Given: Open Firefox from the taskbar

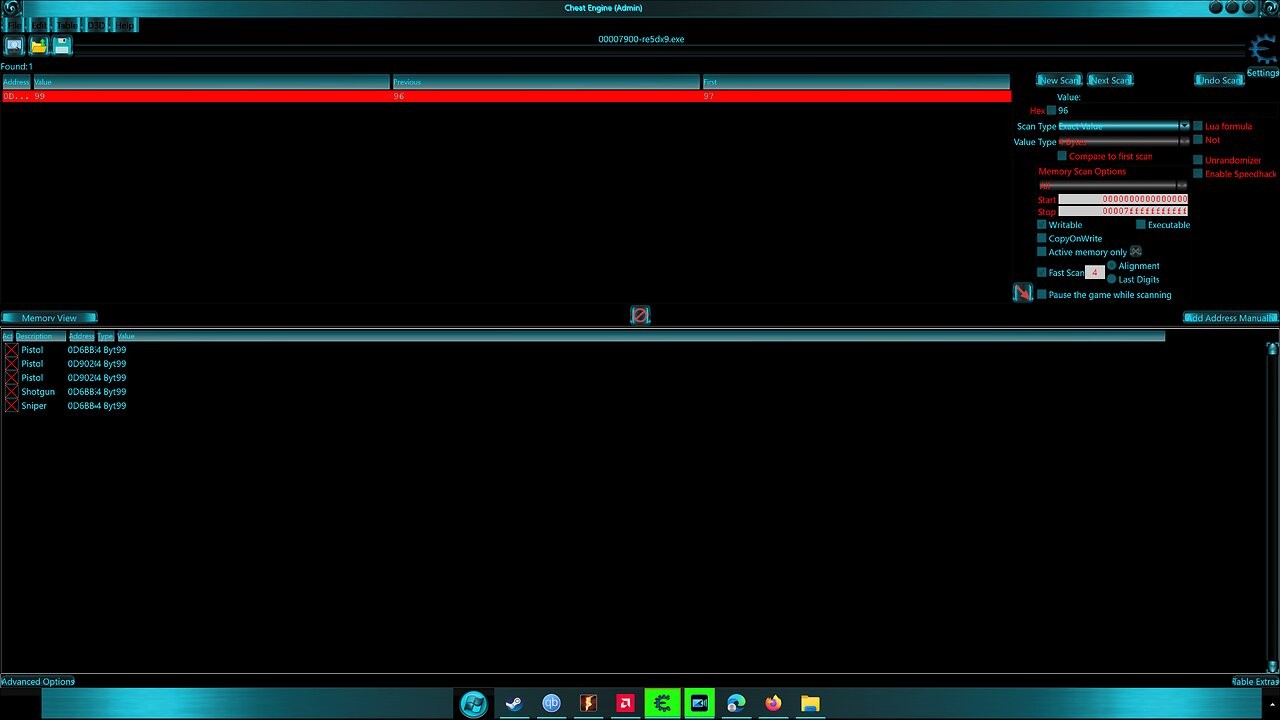Looking at the screenshot, I should click(x=773, y=704).
